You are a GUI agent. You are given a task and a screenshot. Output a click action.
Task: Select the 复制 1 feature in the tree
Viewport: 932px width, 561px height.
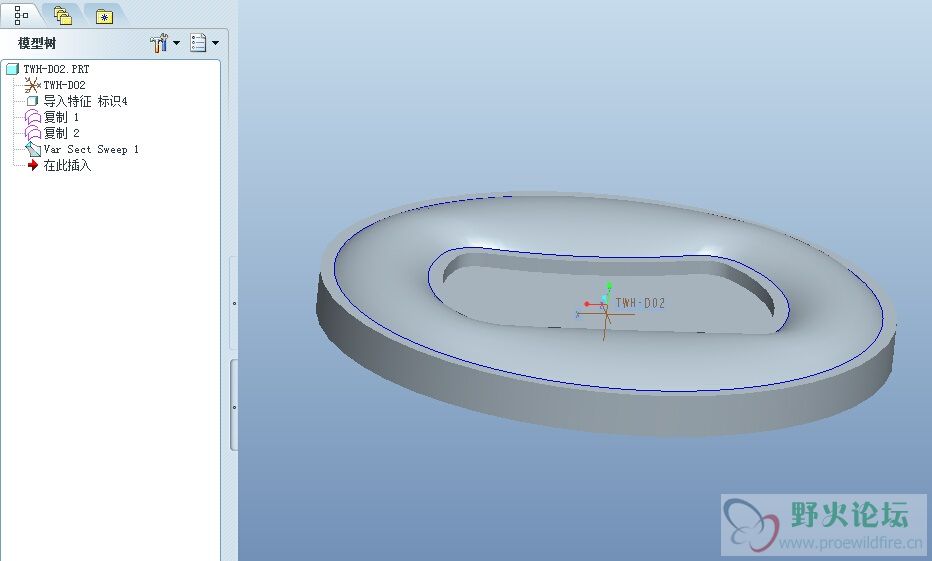coord(52,117)
